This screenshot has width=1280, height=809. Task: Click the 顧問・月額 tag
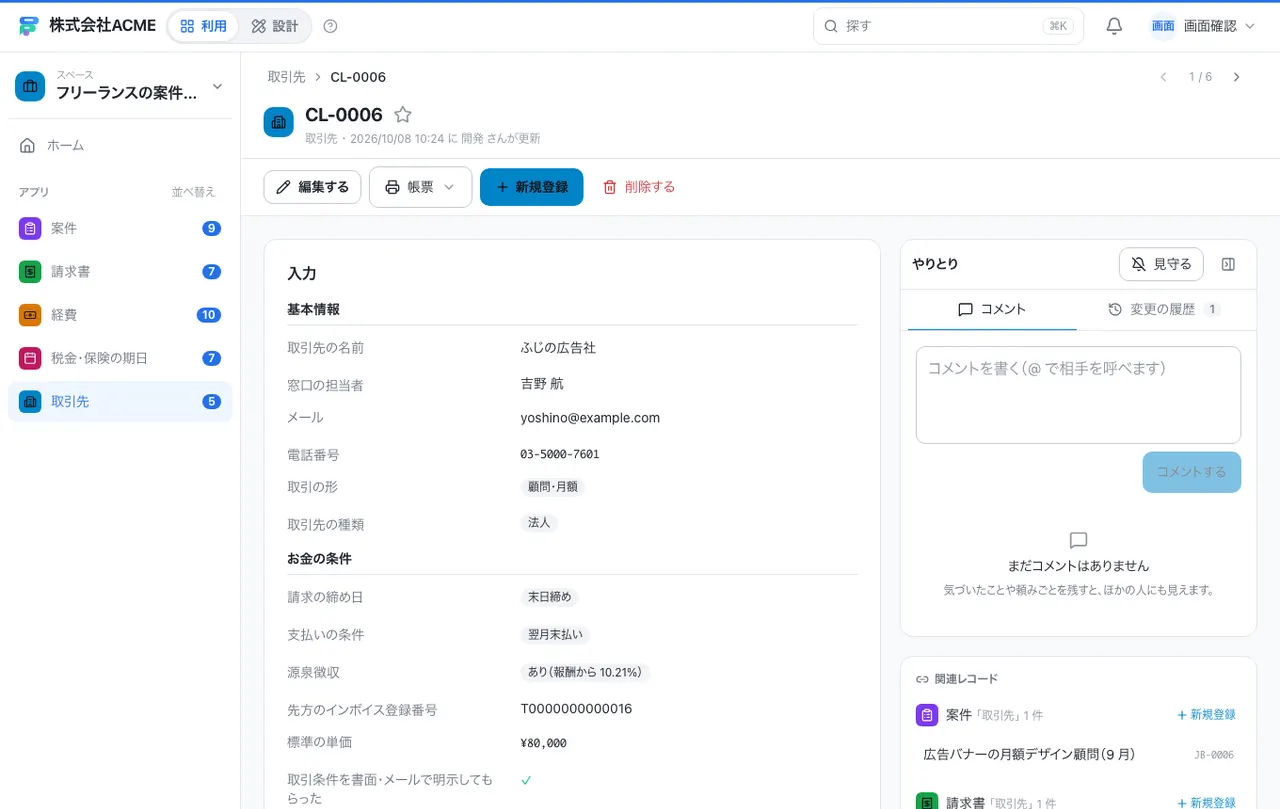point(552,487)
